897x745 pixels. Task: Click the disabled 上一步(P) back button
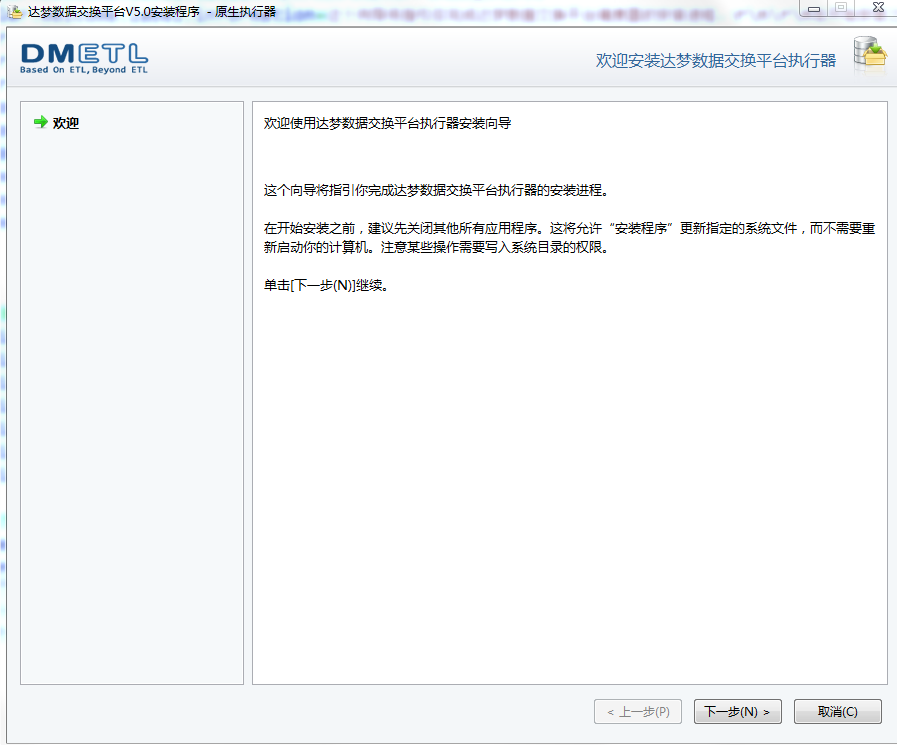coord(638,711)
